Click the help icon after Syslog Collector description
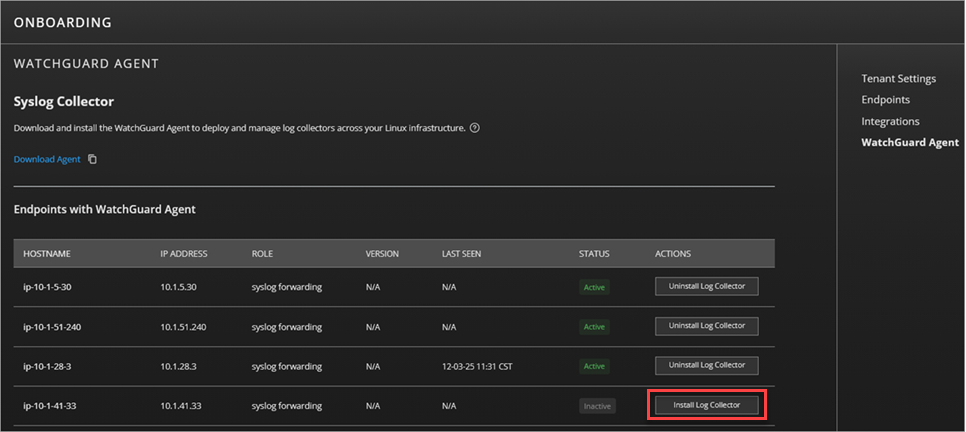This screenshot has width=966, height=432. point(474,129)
